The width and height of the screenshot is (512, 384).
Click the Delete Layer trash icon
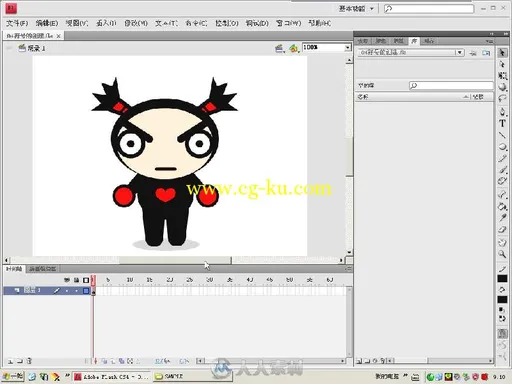point(29,361)
